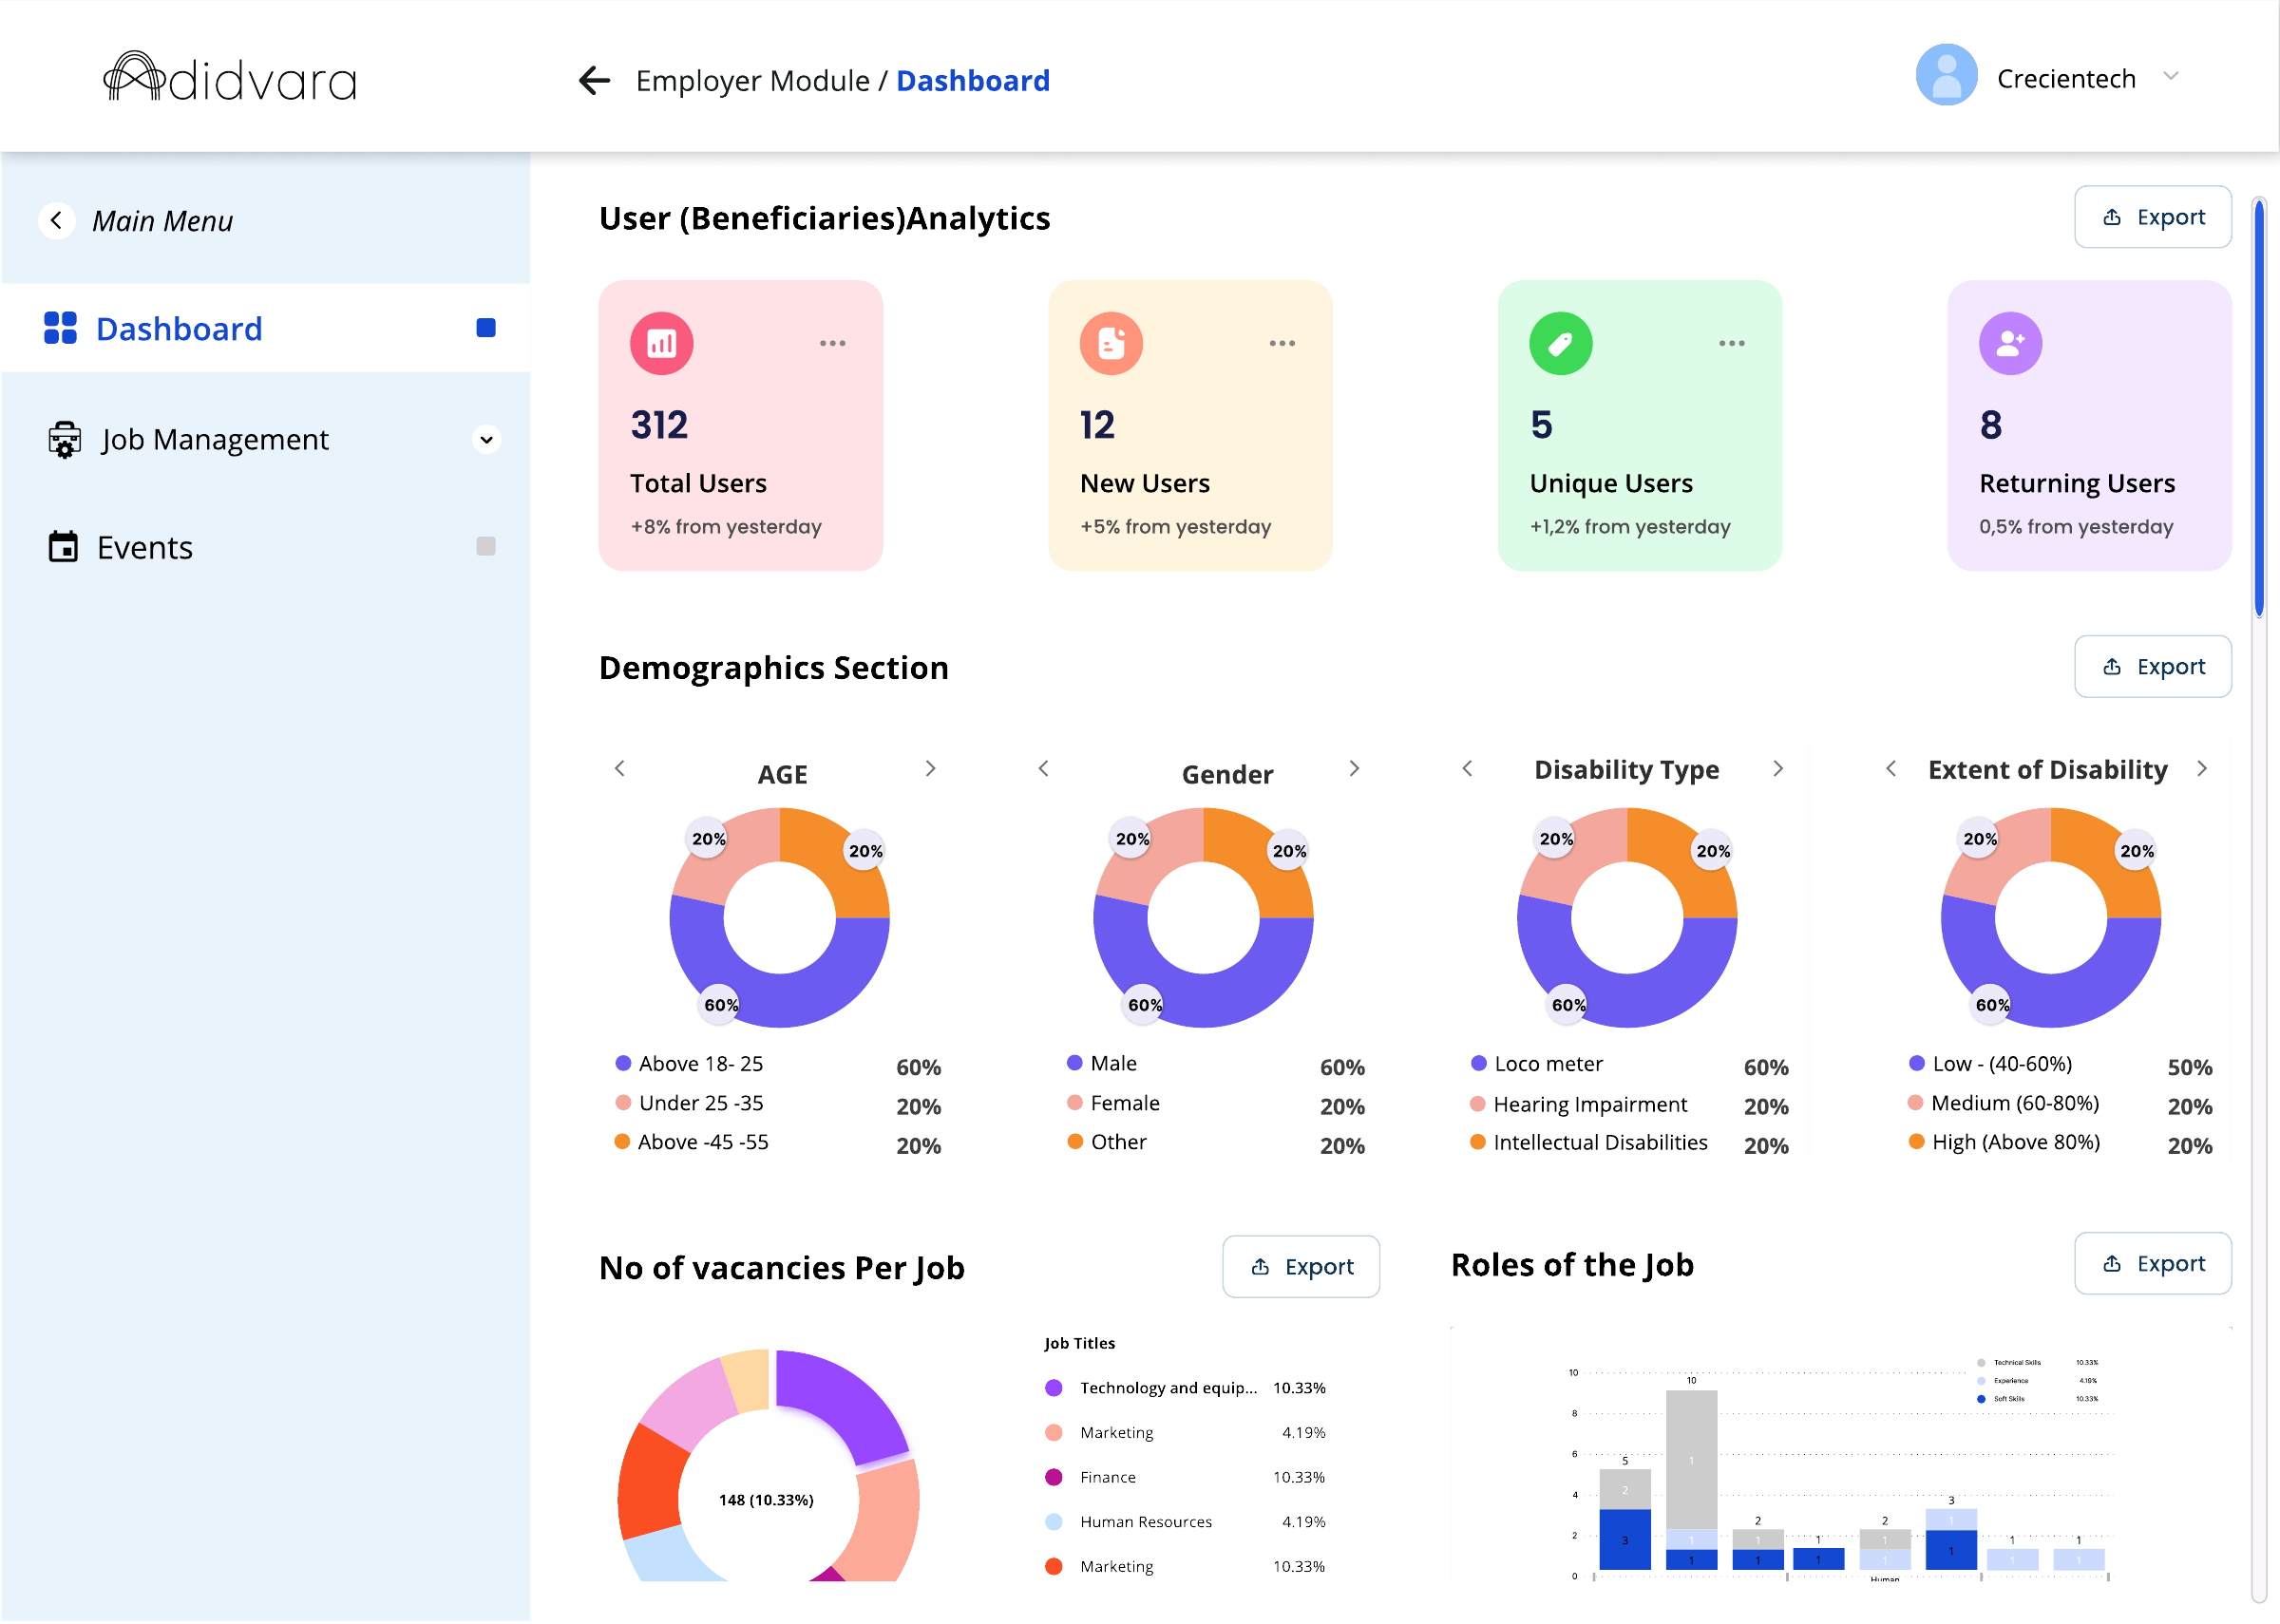This screenshot has width=2280, height=1624.
Task: Open three-dot menu on New Users card
Action: coord(1282,343)
